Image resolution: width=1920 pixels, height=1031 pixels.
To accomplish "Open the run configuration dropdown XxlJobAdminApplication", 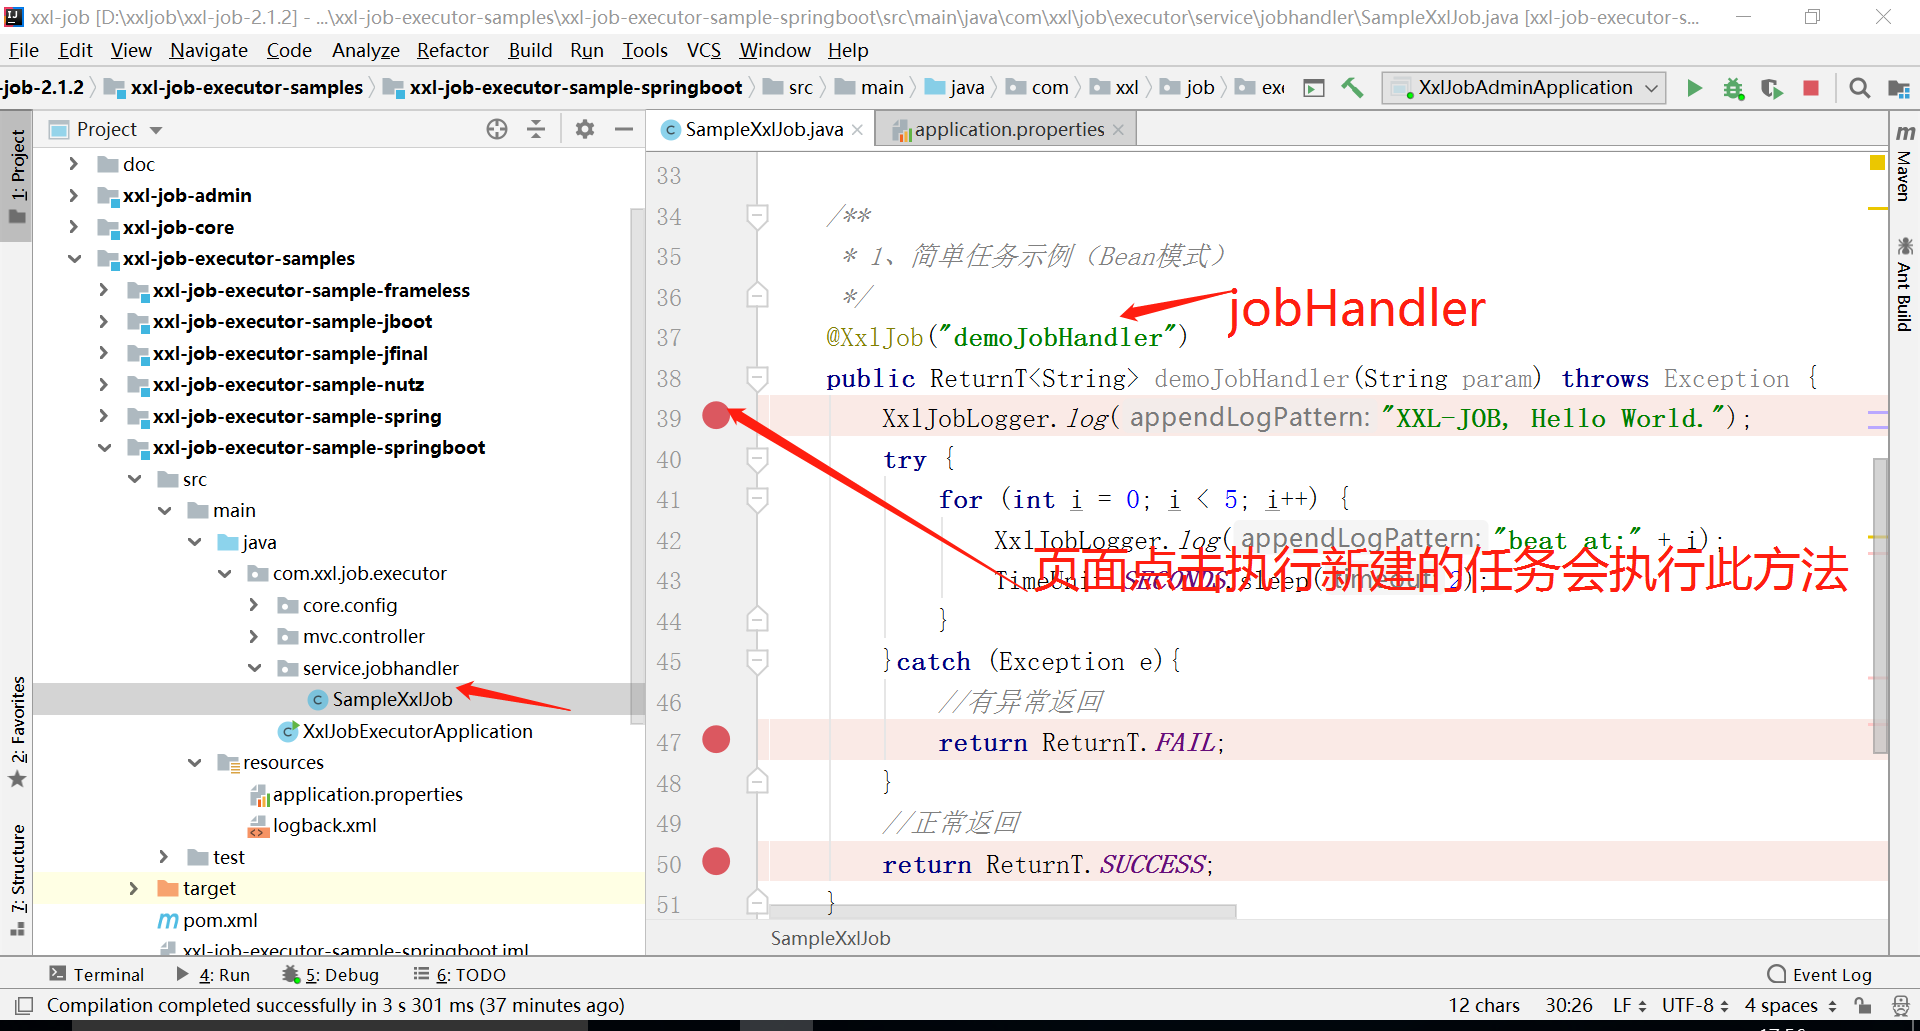I will [x=1524, y=88].
